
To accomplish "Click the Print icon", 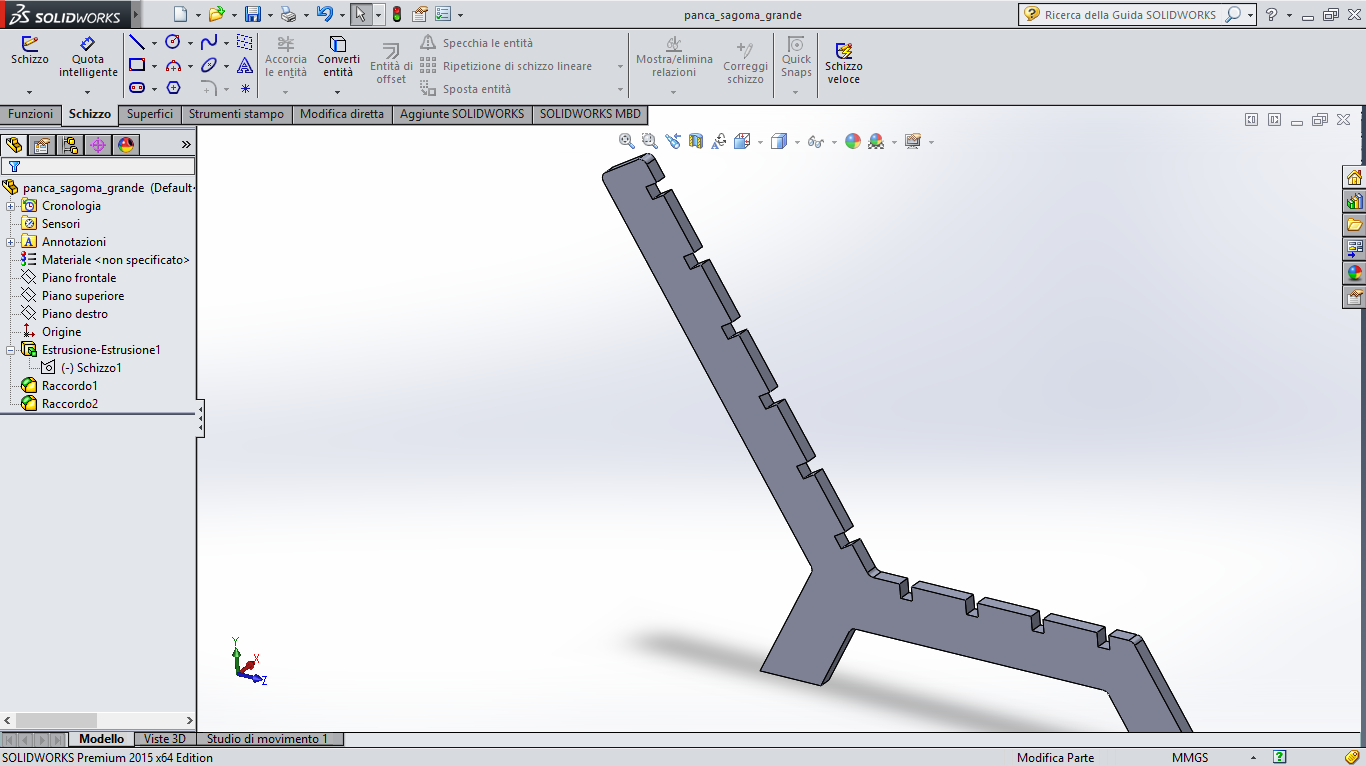I will (x=289, y=14).
